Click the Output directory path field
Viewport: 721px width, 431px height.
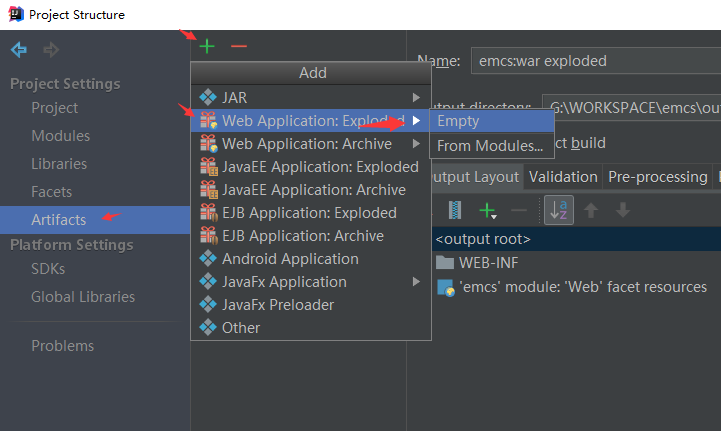(632, 108)
